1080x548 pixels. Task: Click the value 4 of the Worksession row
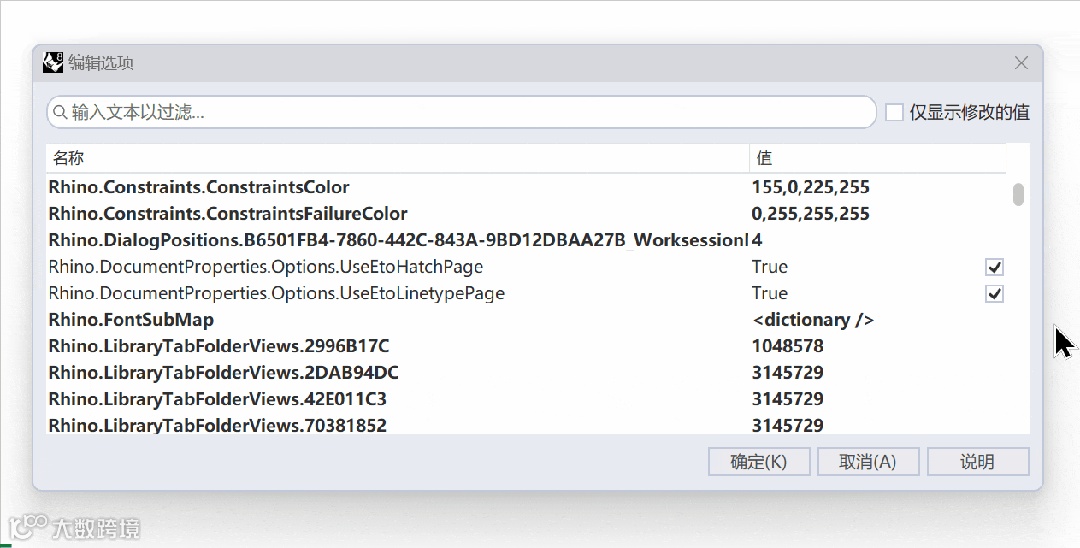tap(757, 240)
